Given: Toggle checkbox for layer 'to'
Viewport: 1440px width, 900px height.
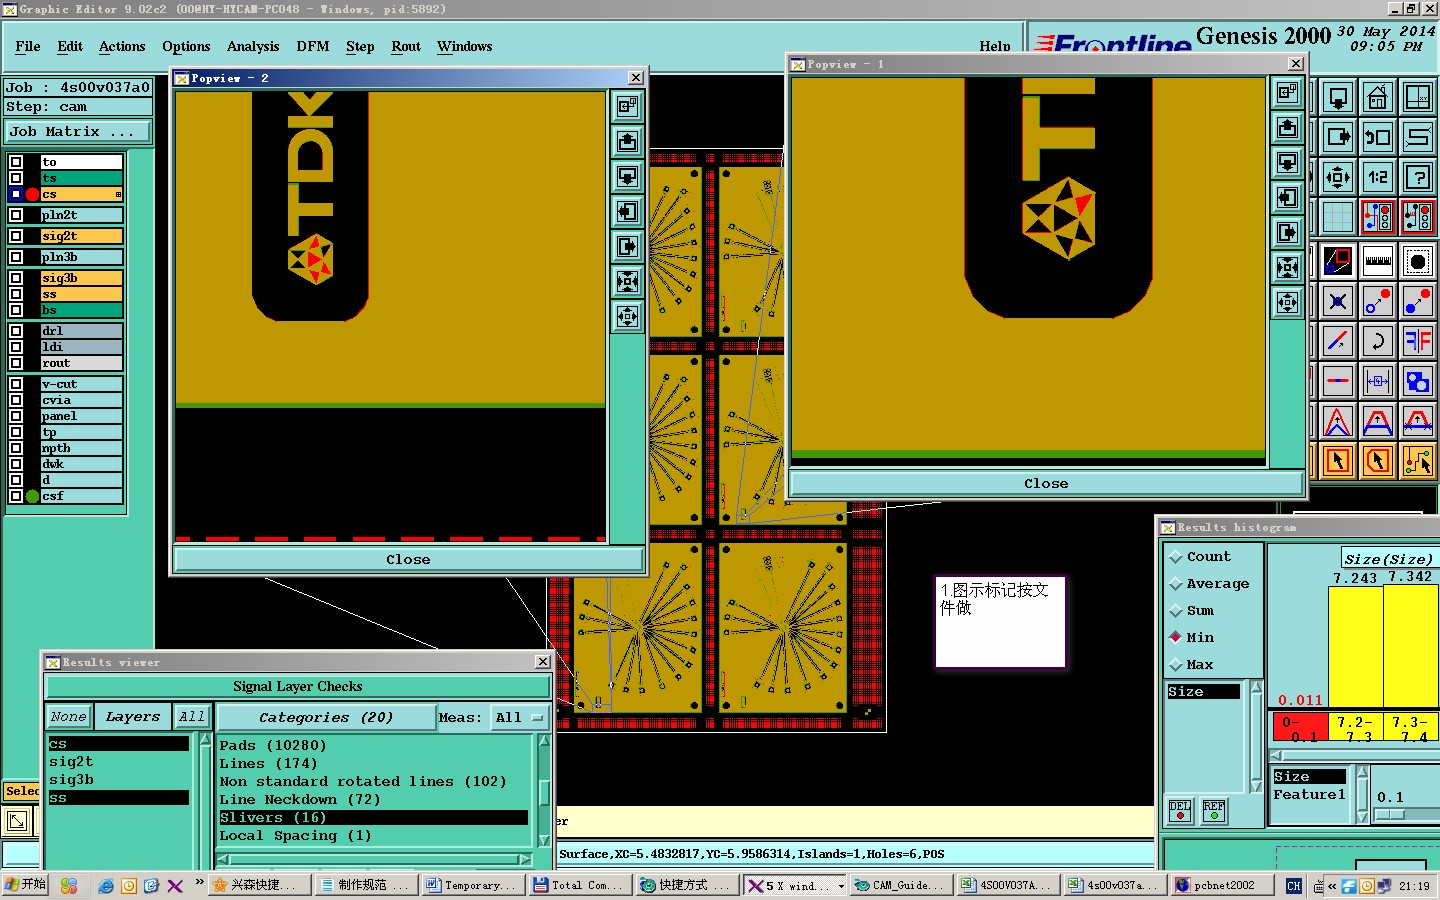Looking at the screenshot, I should tap(16, 162).
